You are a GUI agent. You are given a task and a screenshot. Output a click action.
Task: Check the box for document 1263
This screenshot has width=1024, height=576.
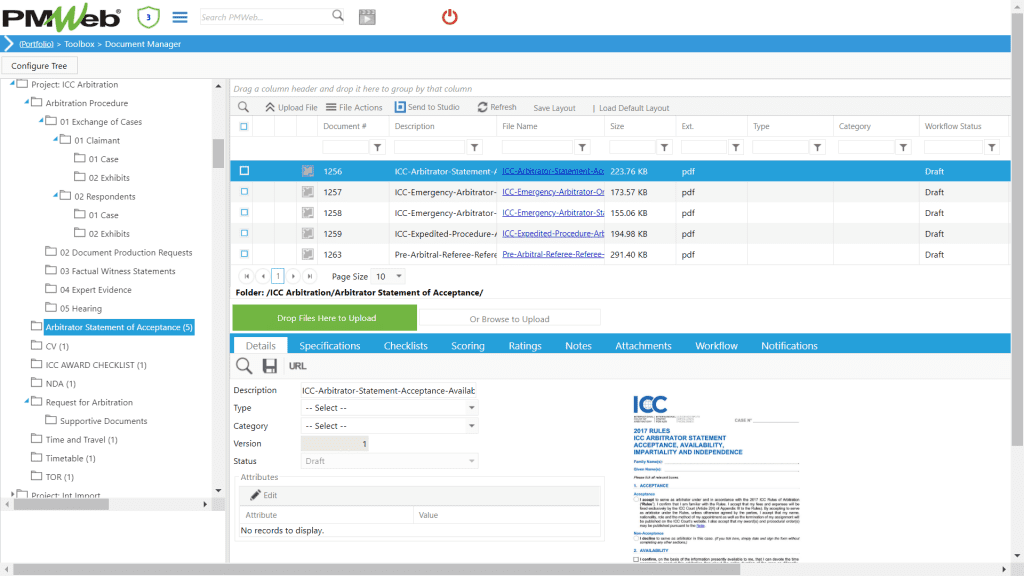click(244, 254)
